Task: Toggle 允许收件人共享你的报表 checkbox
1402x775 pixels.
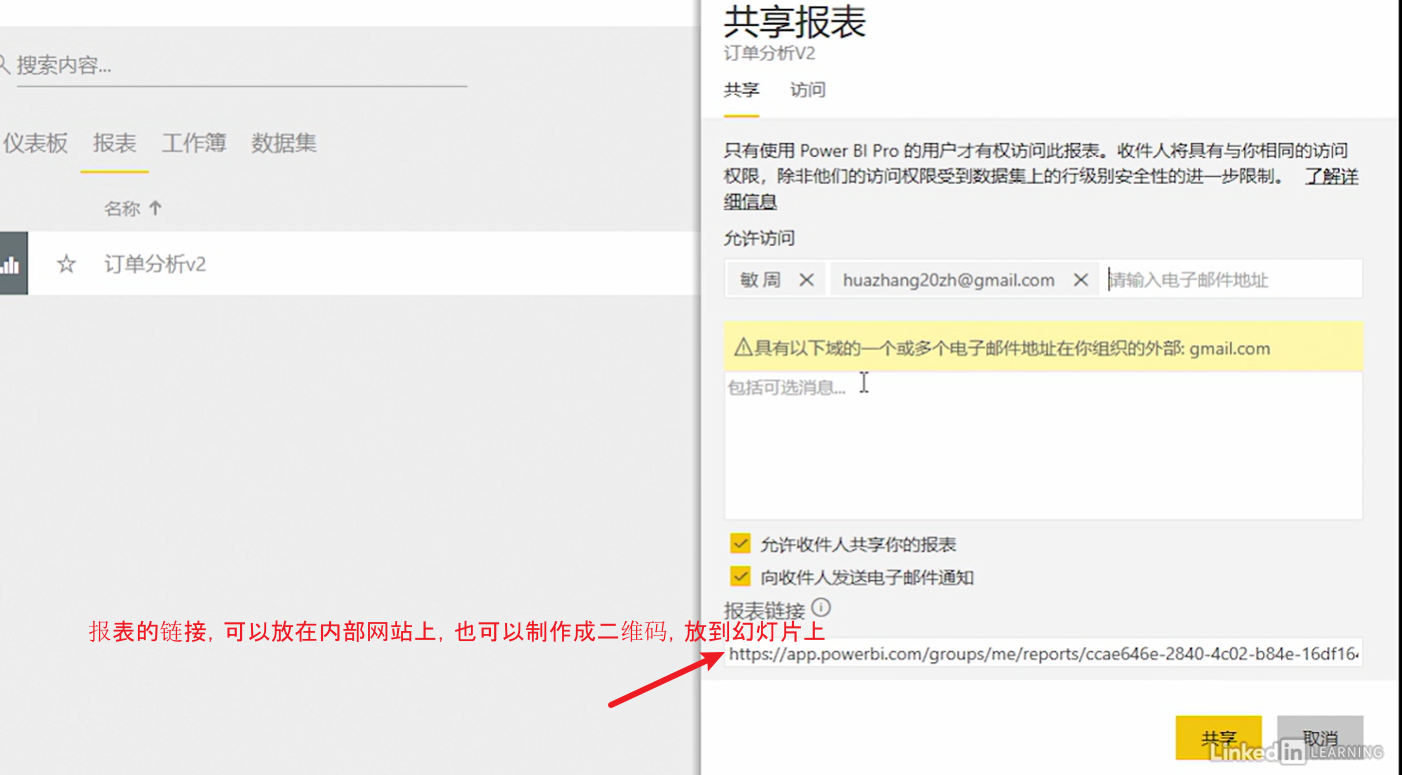Action: point(740,544)
